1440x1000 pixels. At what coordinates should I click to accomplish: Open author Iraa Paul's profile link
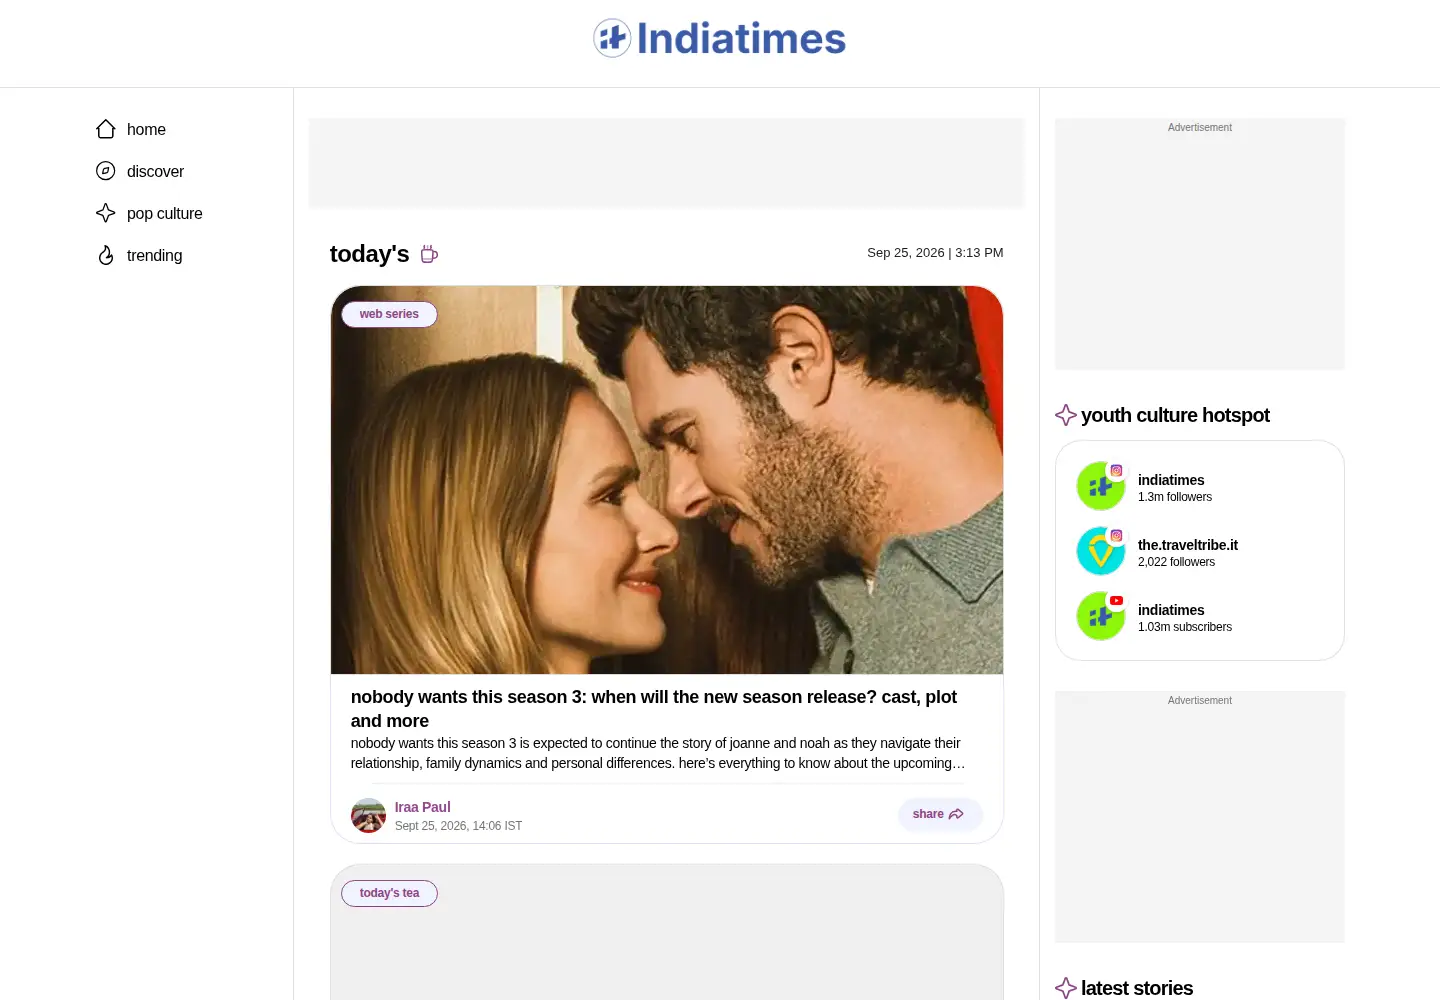tap(422, 807)
